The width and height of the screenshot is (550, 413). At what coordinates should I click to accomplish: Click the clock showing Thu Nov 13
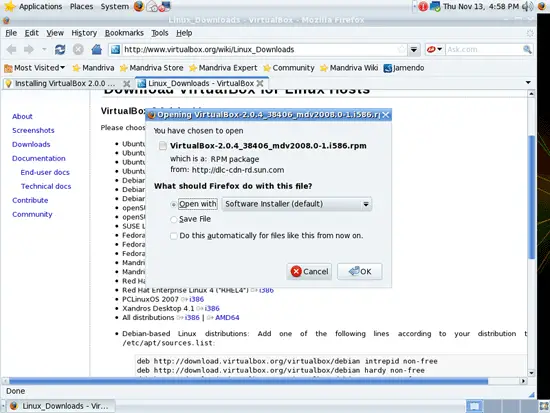tap(481, 6)
